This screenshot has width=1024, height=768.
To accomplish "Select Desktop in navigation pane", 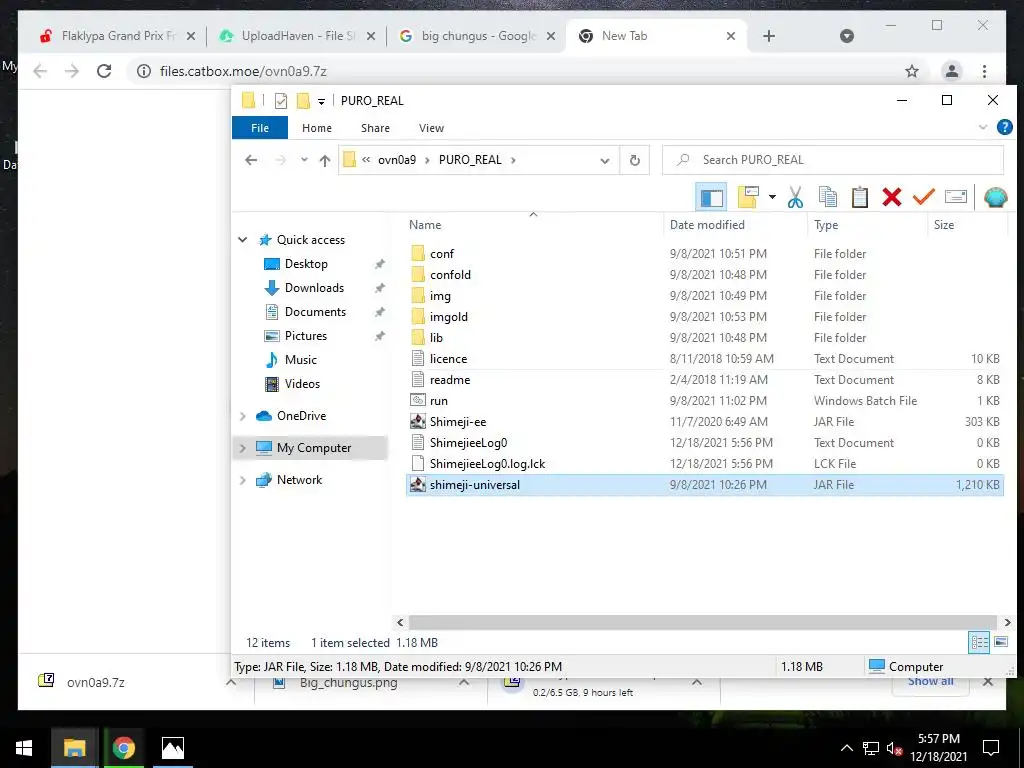I will tap(306, 264).
